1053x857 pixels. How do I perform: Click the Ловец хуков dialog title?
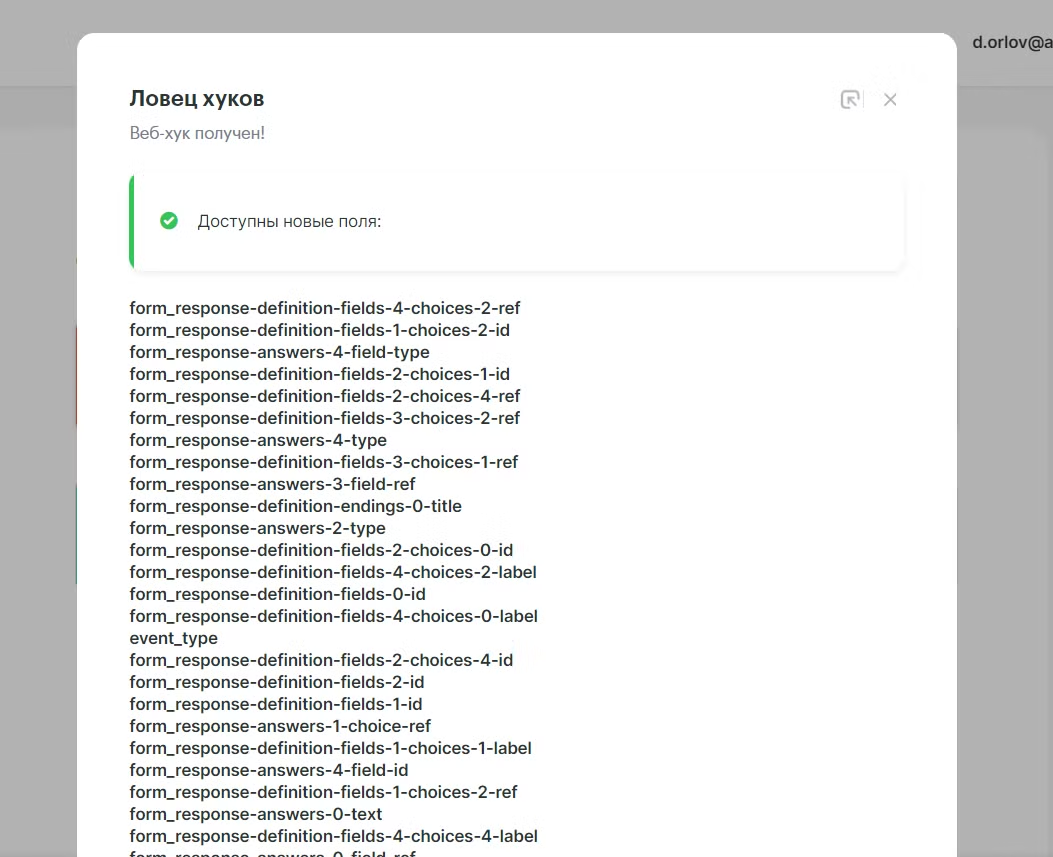pos(197,98)
